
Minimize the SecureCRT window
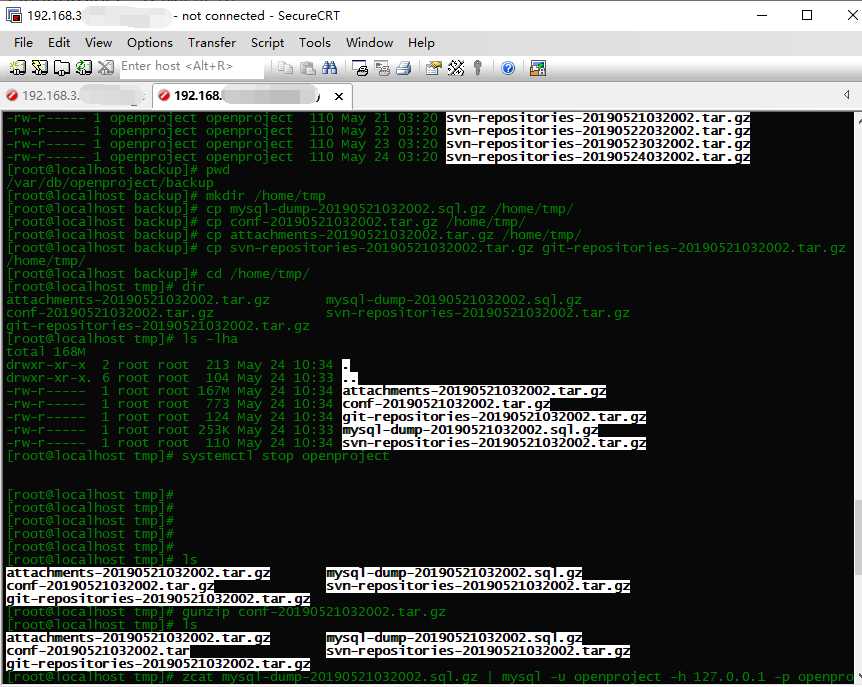click(x=762, y=15)
